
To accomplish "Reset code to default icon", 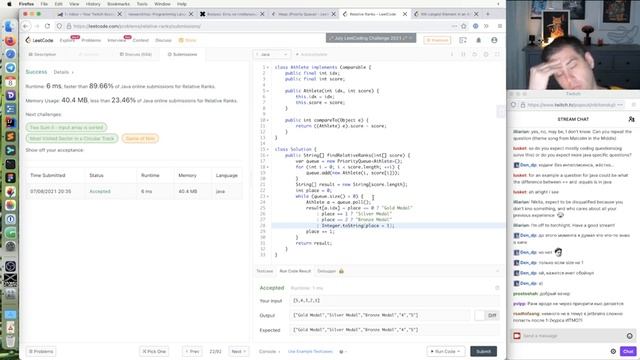I will [474, 54].
